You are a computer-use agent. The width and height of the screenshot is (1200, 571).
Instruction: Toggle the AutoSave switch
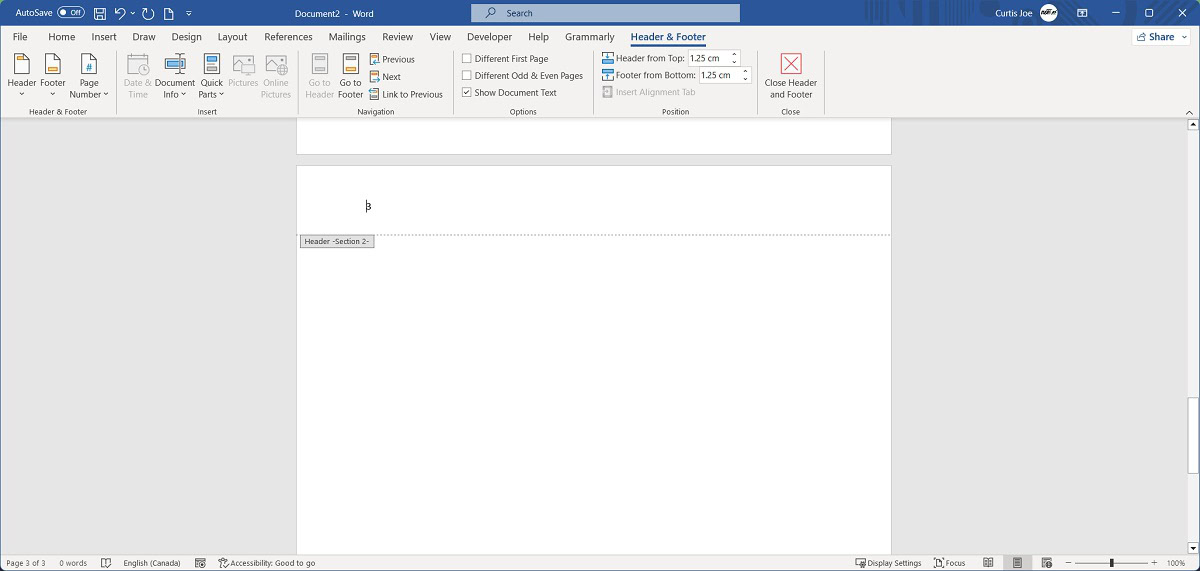pyautogui.click(x=71, y=13)
